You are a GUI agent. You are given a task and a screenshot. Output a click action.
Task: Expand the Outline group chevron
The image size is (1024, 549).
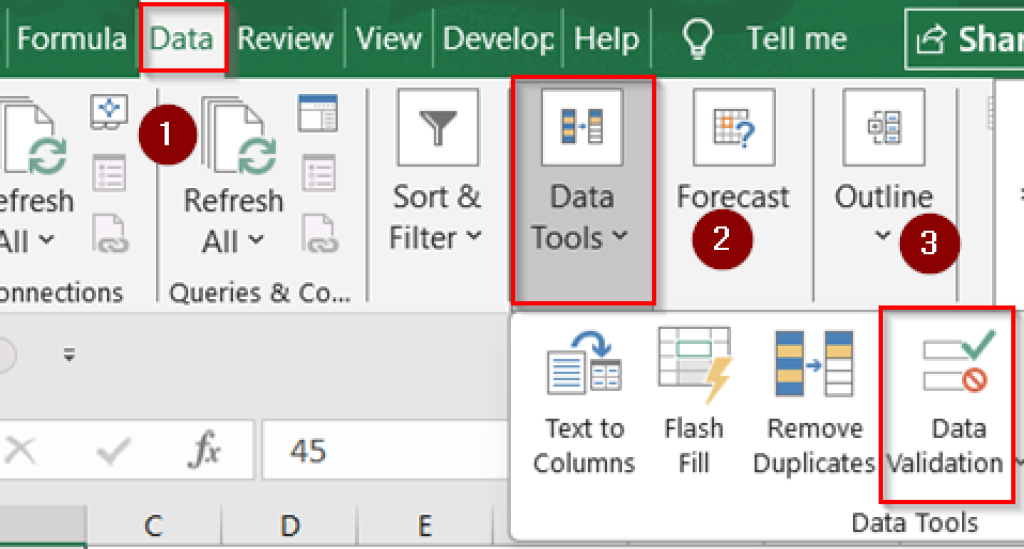point(882,236)
